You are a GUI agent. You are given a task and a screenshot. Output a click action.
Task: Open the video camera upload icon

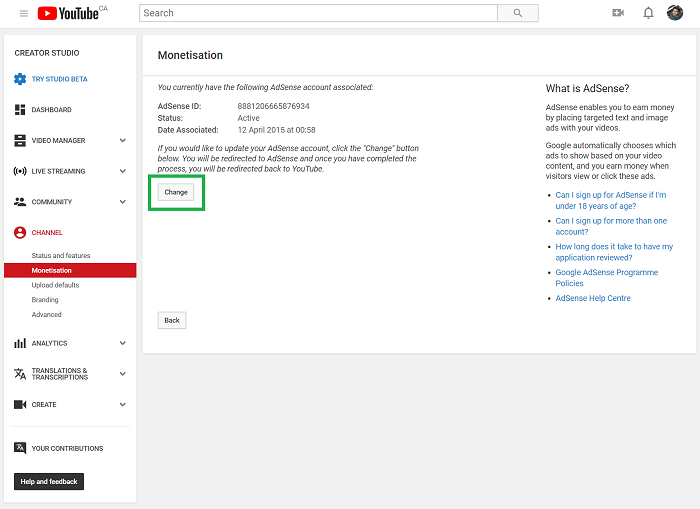pyautogui.click(x=617, y=13)
